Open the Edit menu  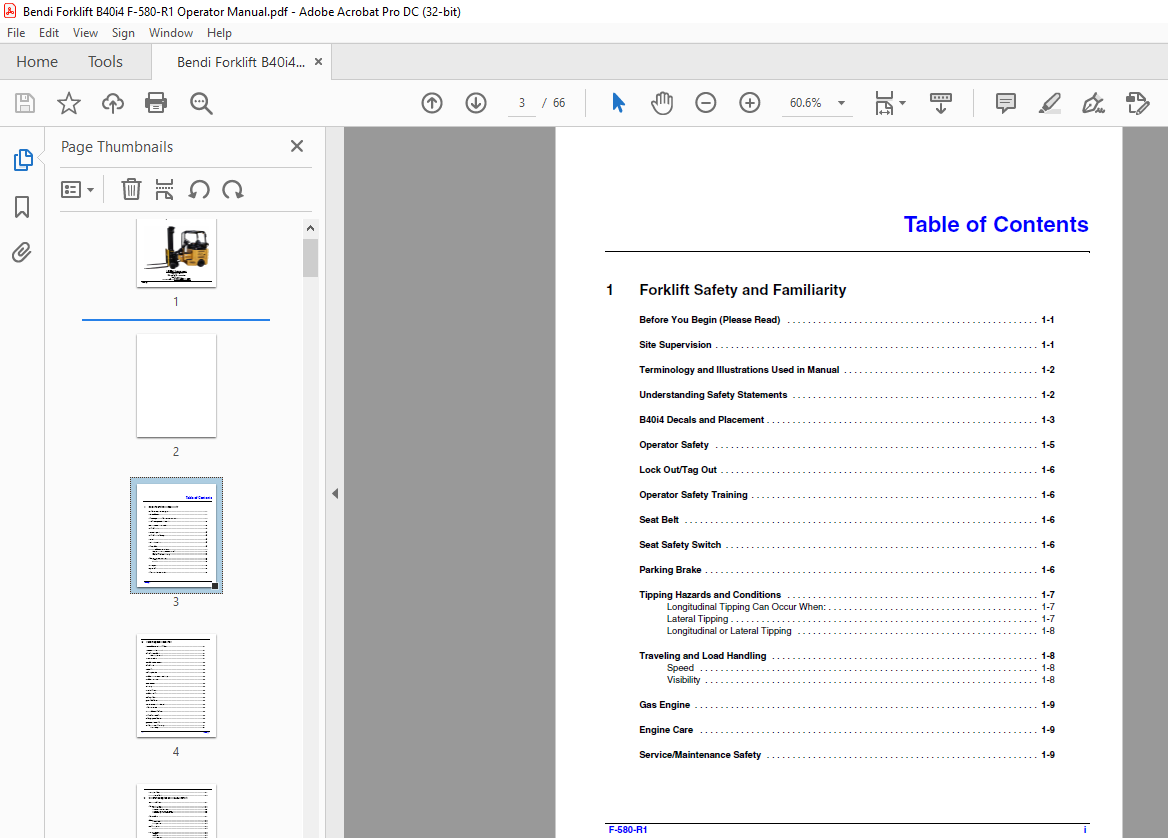coord(48,33)
